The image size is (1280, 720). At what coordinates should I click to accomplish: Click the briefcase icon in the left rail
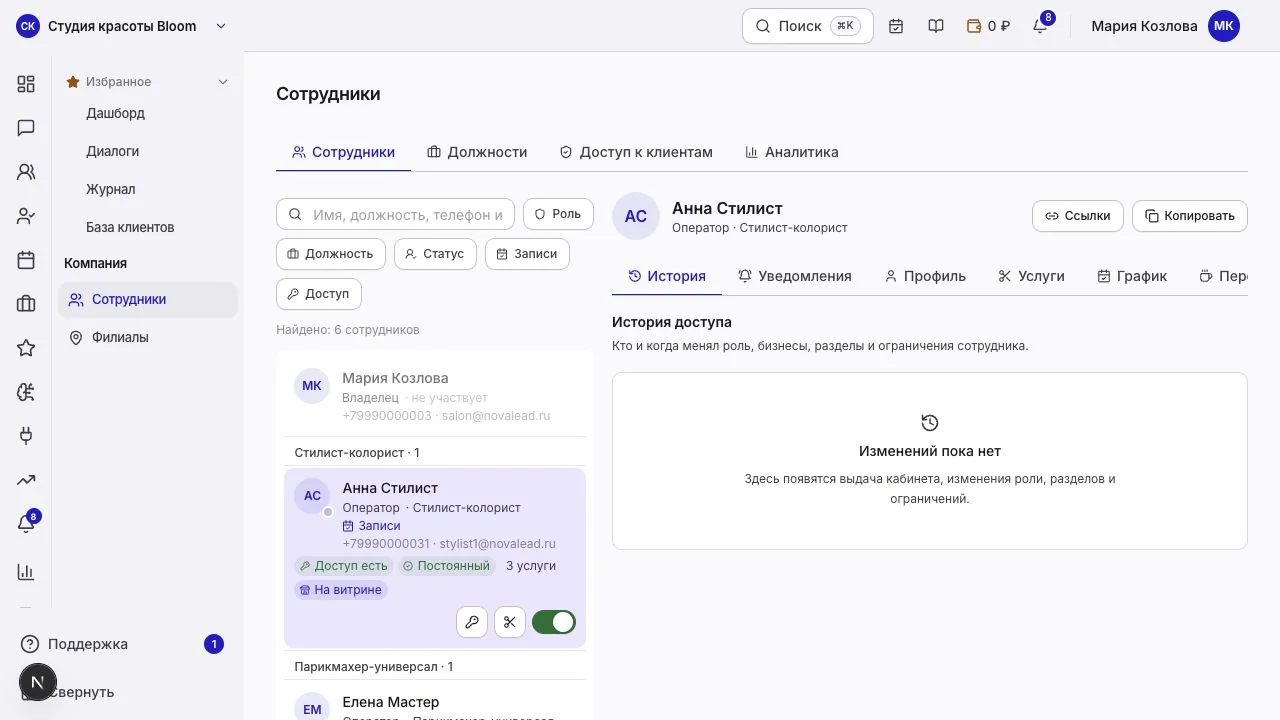pyautogui.click(x=26, y=304)
